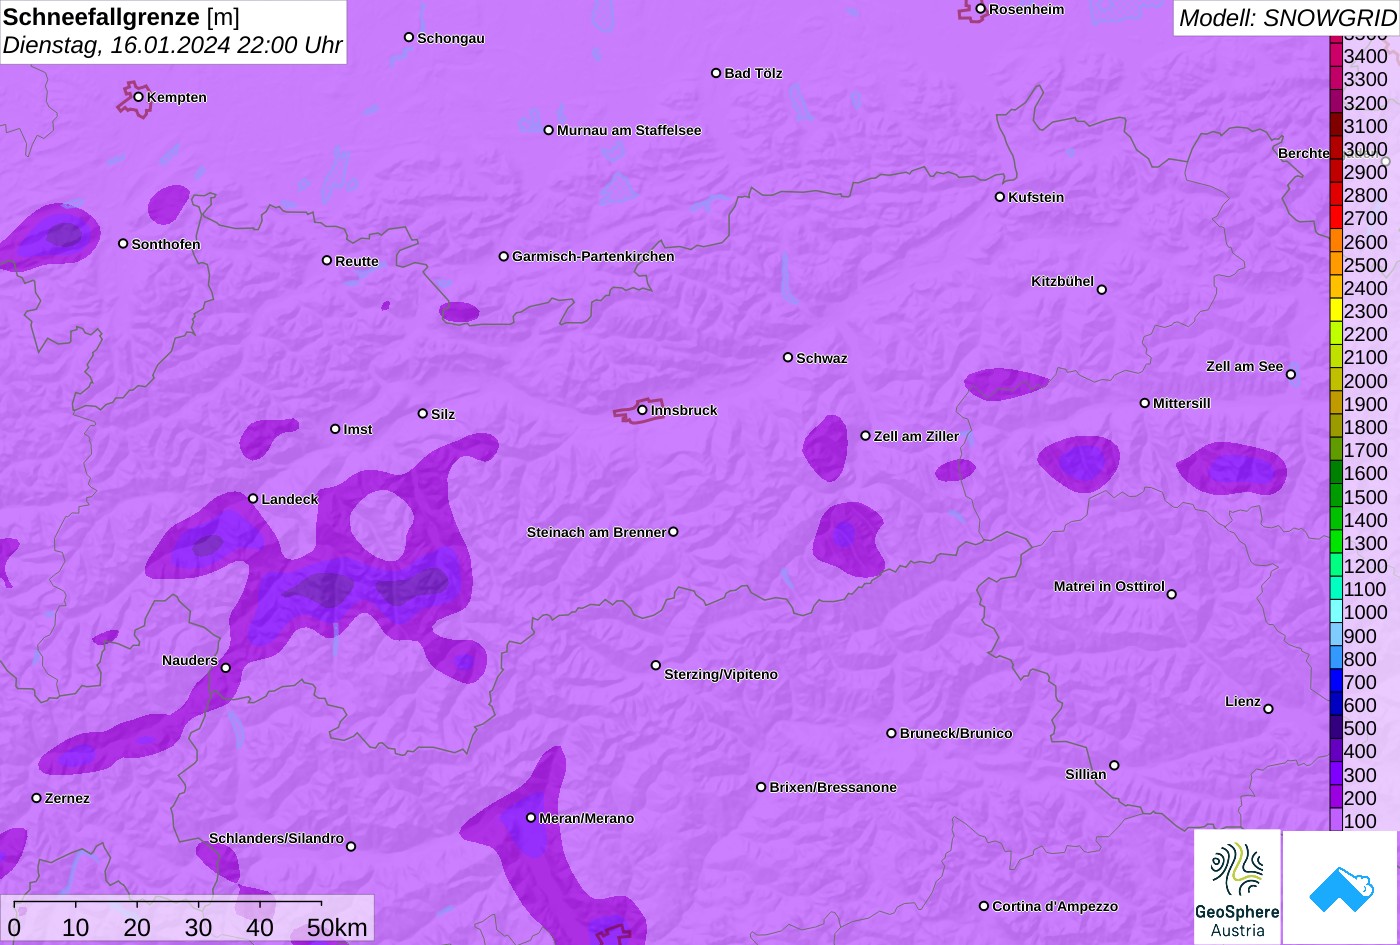This screenshot has height=945, width=1400.
Task: Click the Sonthofen location marker
Action: (123, 243)
